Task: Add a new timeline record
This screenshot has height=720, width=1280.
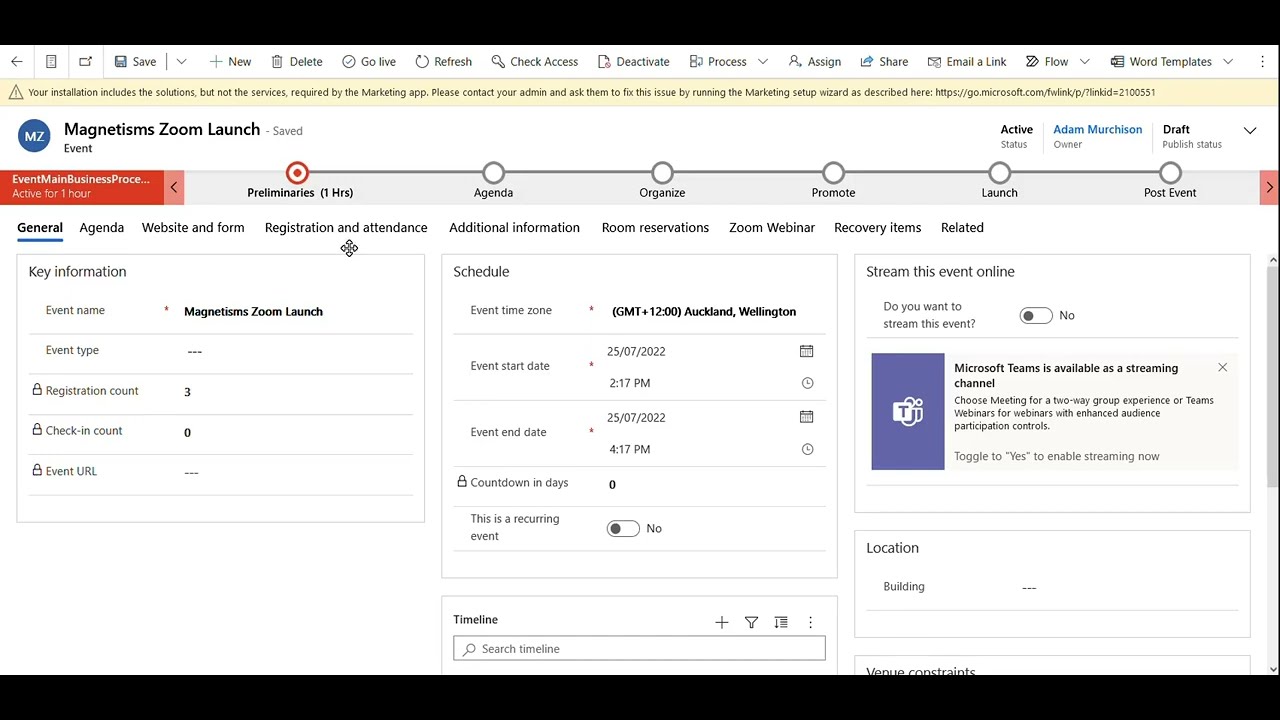Action: pos(721,623)
